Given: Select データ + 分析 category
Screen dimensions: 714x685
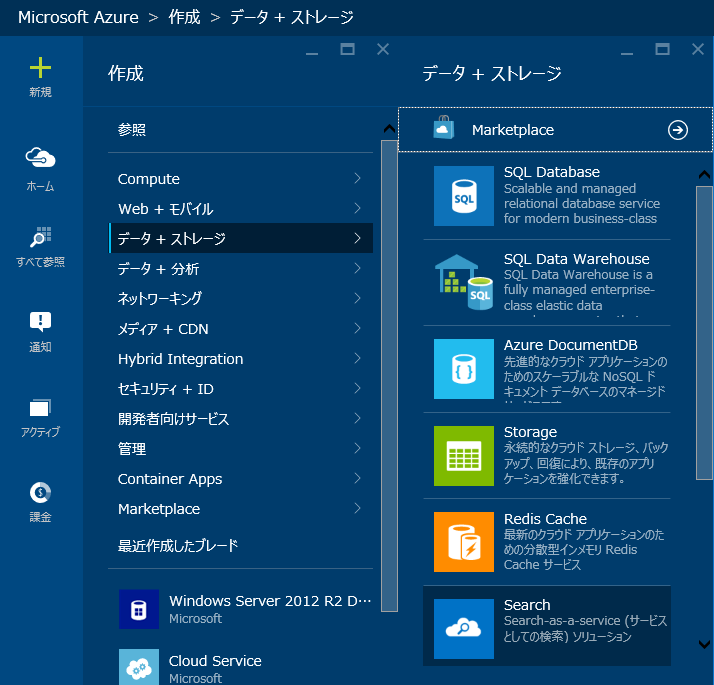Looking at the screenshot, I should click(x=240, y=268).
